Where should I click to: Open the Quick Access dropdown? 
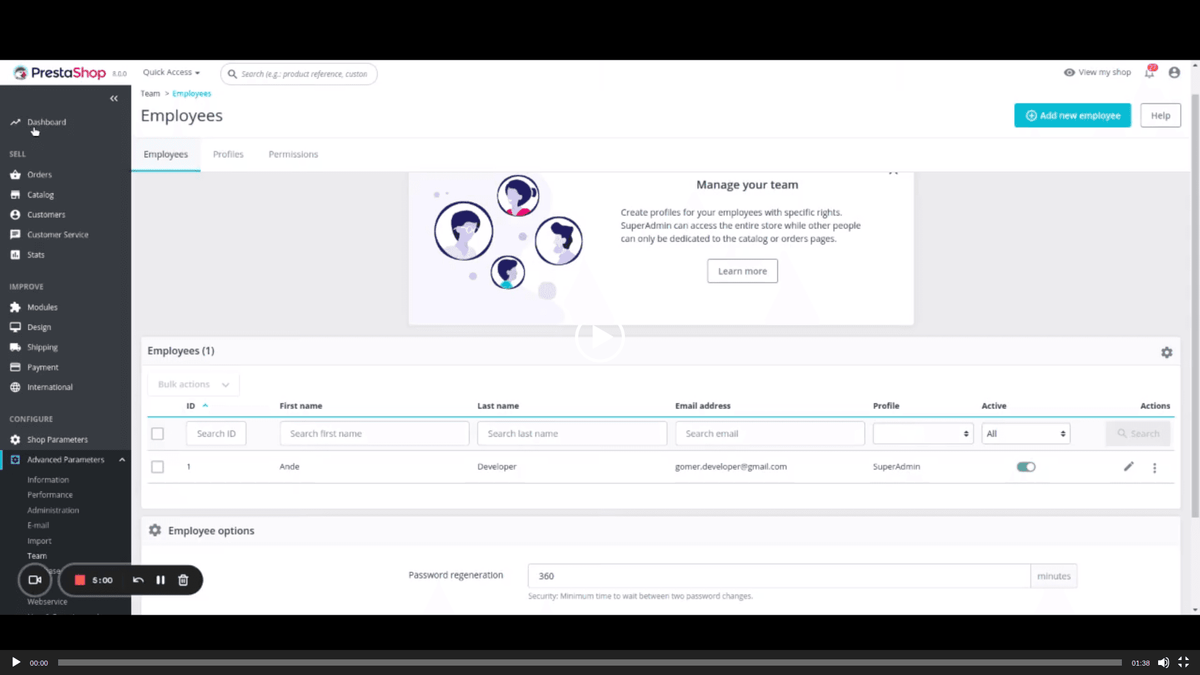[170, 72]
